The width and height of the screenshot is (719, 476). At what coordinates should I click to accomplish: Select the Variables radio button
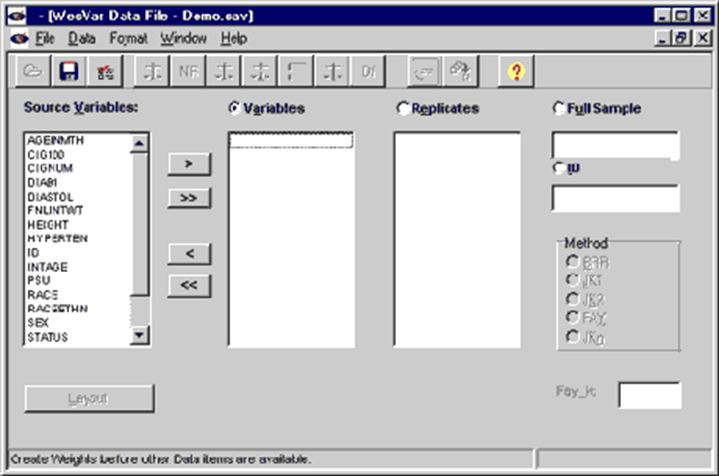(x=234, y=108)
